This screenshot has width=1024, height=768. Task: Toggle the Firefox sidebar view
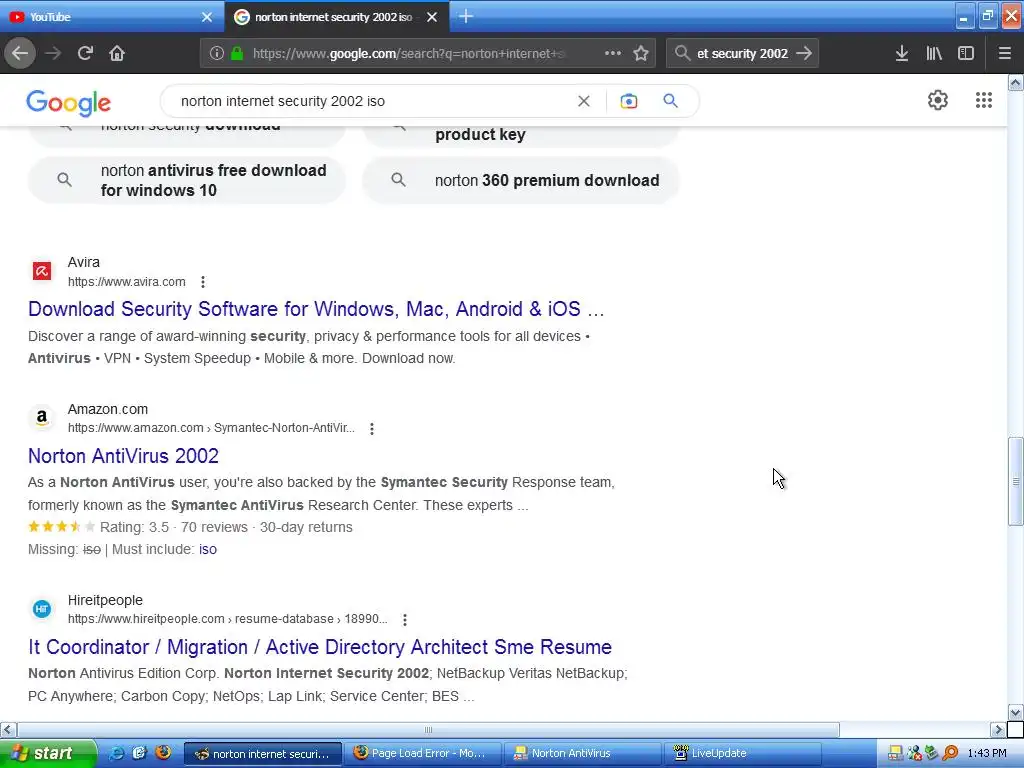[x=966, y=54]
